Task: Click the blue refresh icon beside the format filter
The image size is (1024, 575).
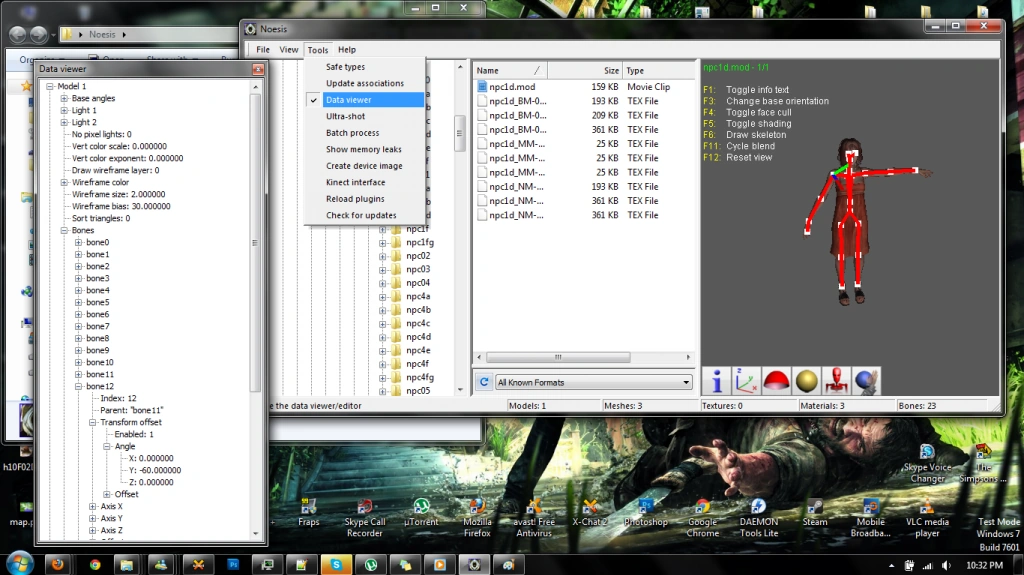Action: coord(484,382)
